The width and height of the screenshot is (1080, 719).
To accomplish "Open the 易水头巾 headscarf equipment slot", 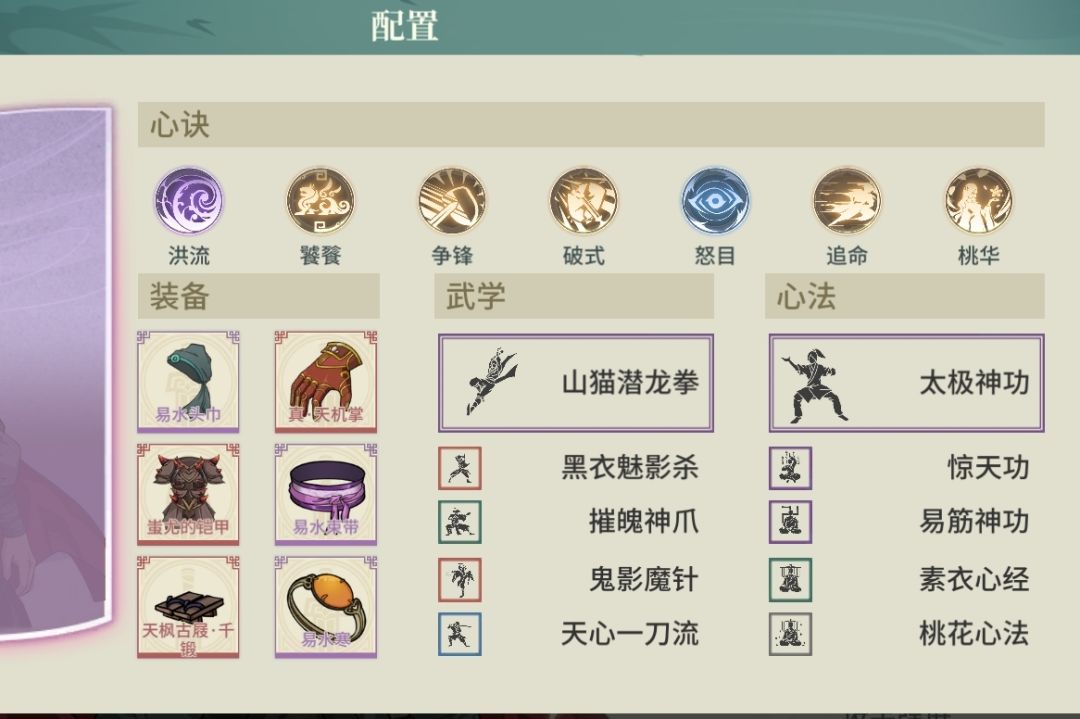I will point(188,382).
